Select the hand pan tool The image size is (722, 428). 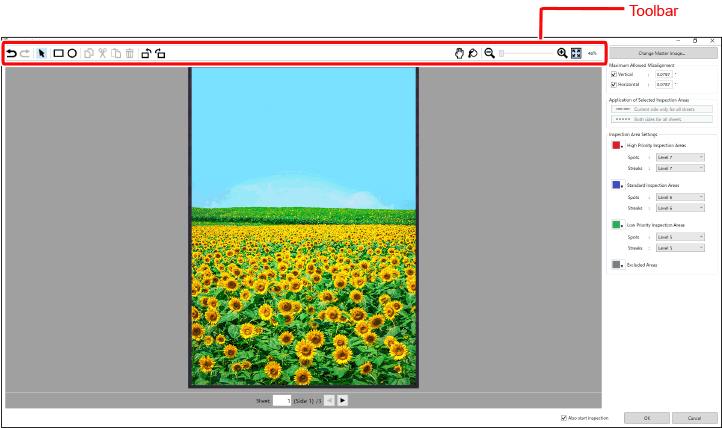pyautogui.click(x=459, y=53)
